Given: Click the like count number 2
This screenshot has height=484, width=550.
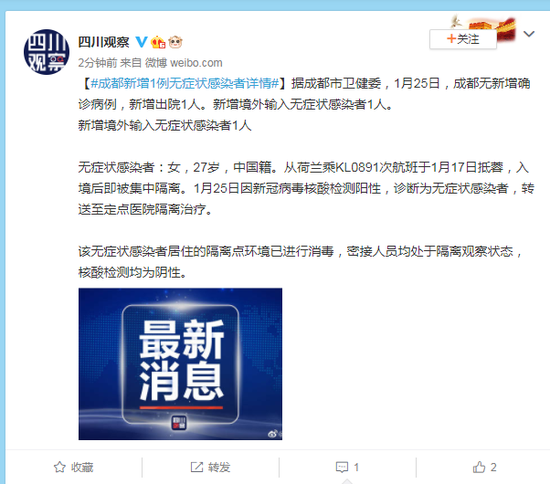Looking at the screenshot, I should click(493, 467).
